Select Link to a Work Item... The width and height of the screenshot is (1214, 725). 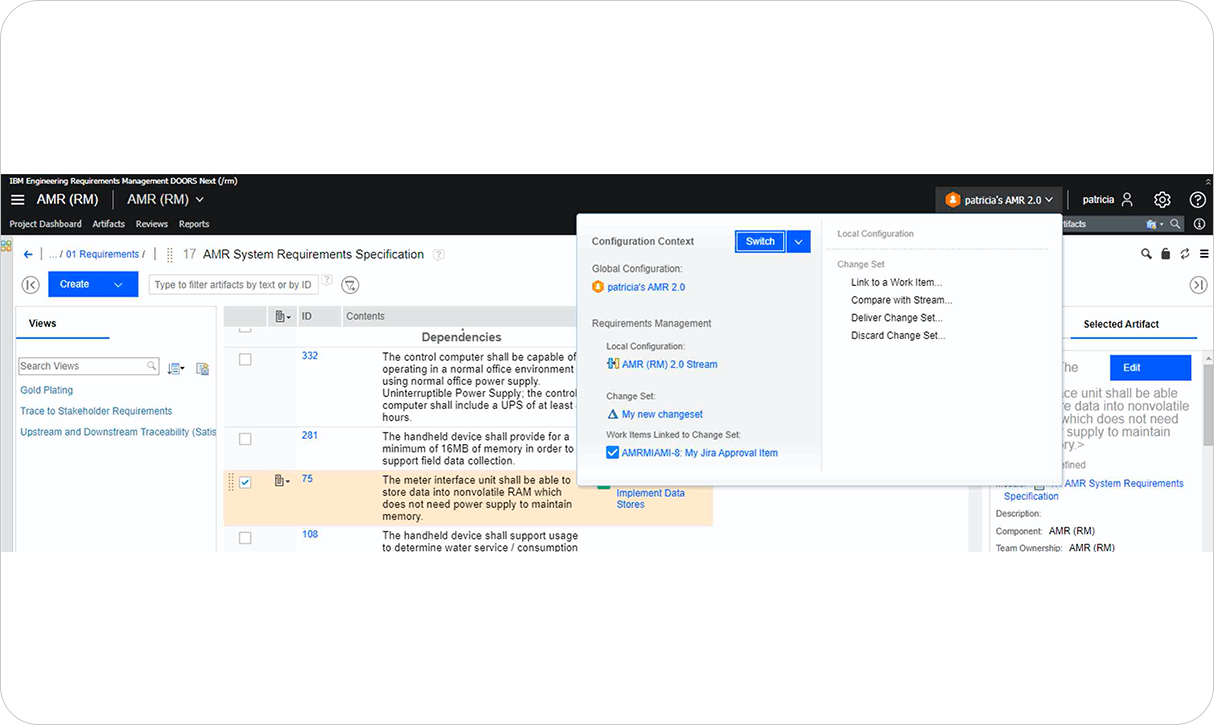[896, 283]
